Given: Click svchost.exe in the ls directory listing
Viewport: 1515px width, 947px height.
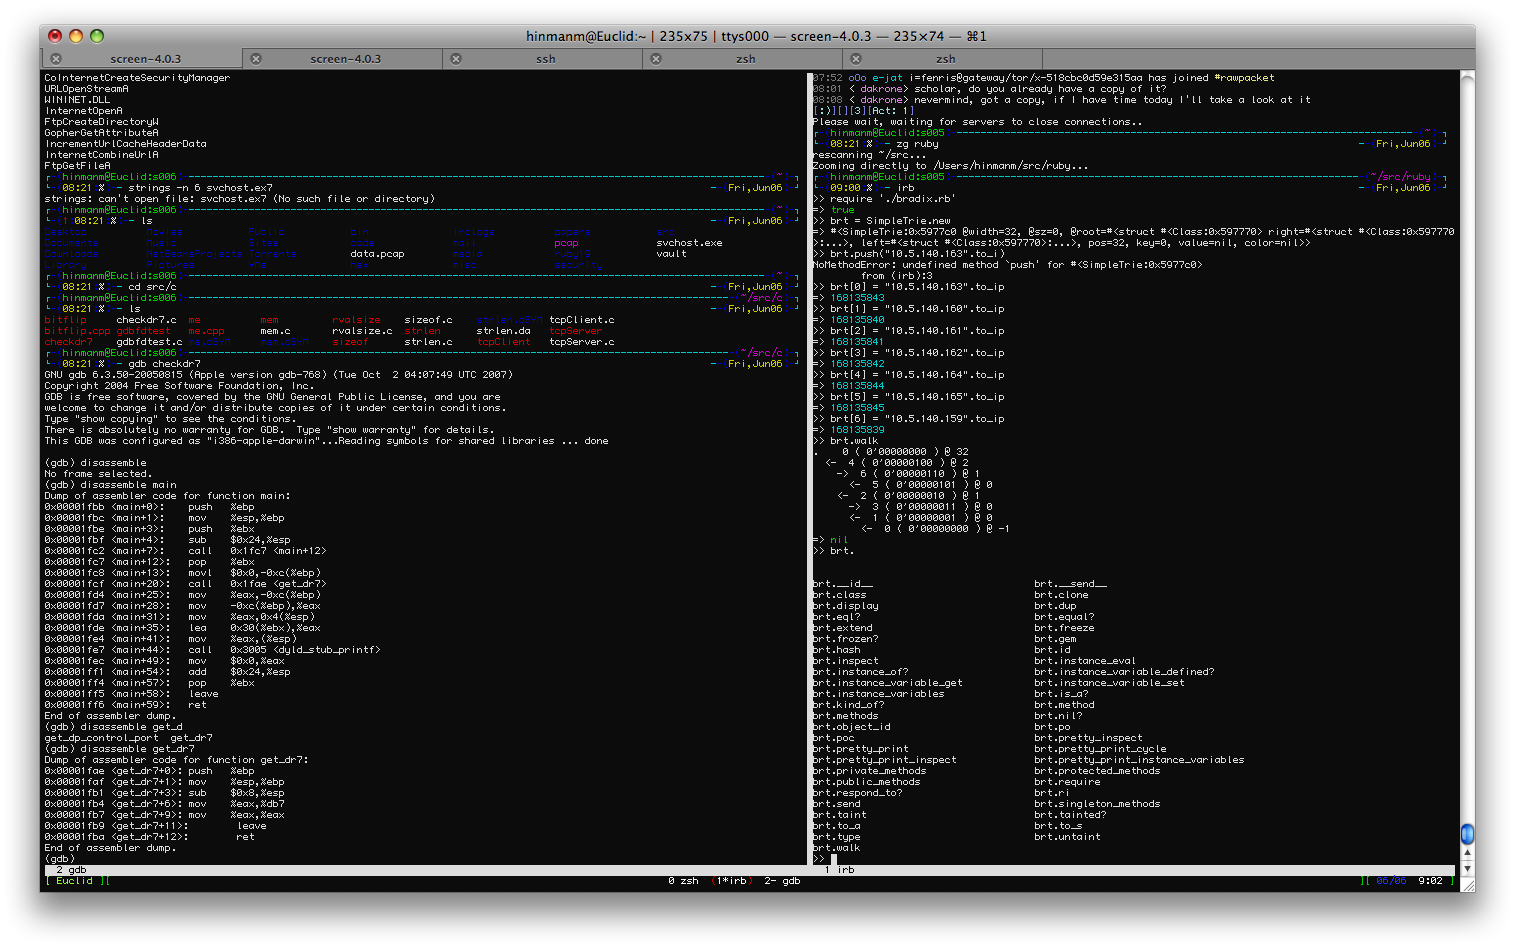Looking at the screenshot, I should [689, 243].
